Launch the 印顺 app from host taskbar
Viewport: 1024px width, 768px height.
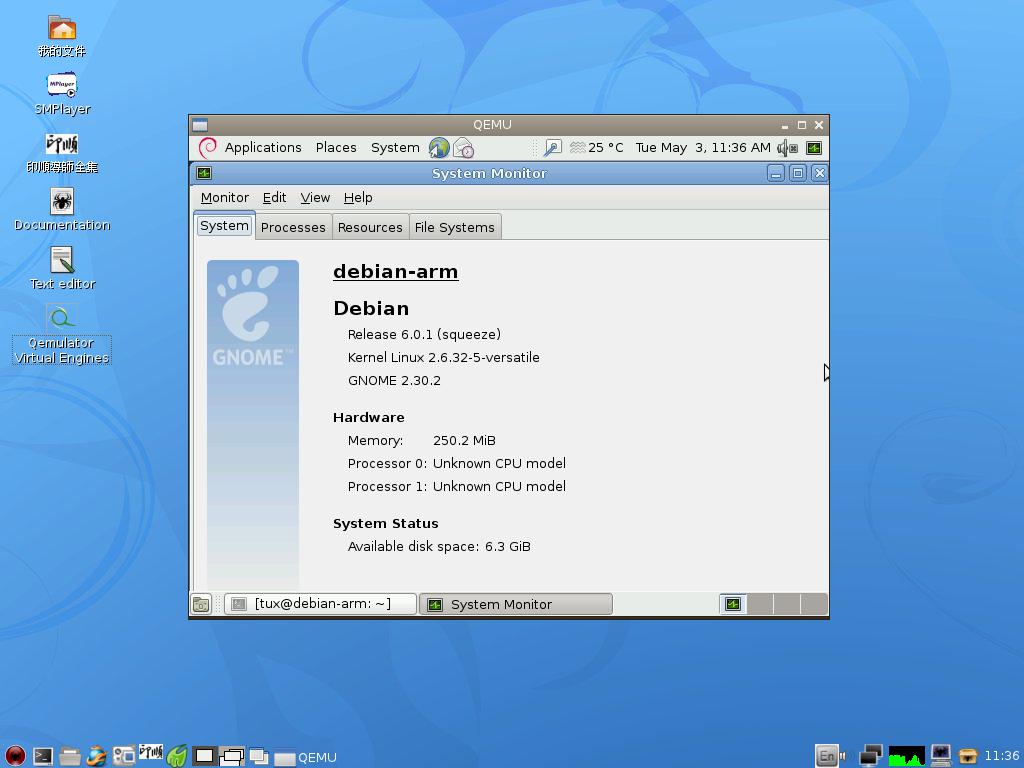151,752
